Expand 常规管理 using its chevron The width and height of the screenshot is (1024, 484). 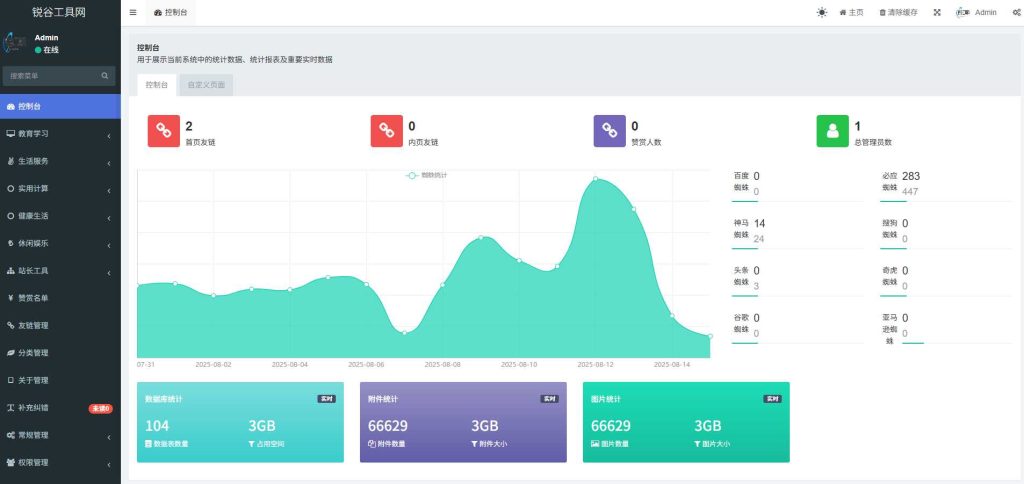tap(108, 437)
